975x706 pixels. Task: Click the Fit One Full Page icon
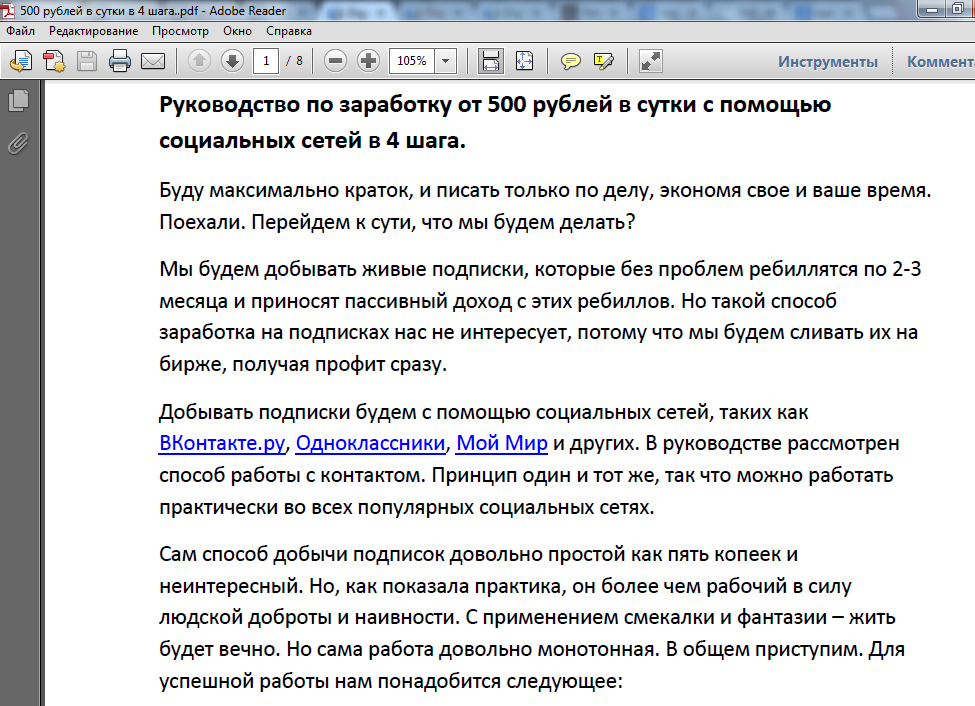click(x=525, y=61)
